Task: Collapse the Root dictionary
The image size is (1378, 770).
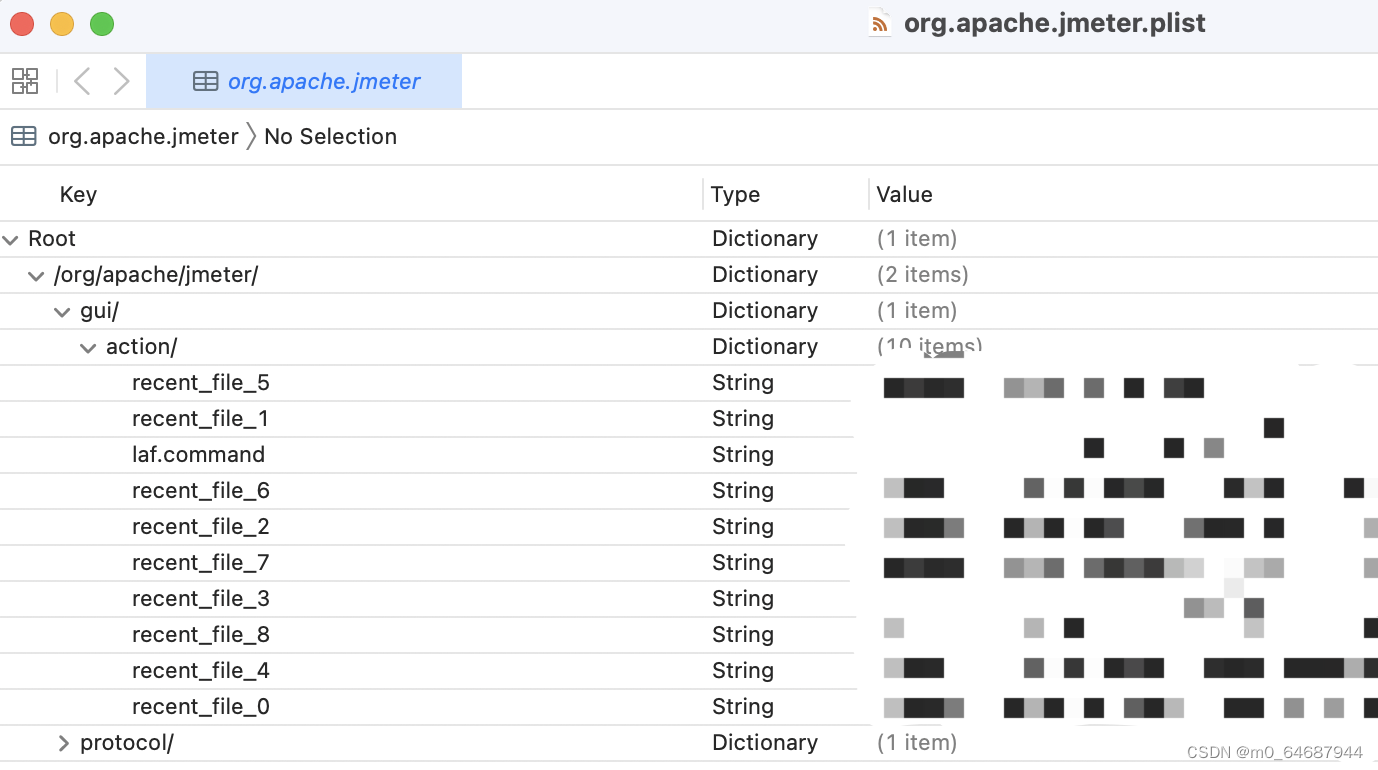Action: click(x=11, y=239)
